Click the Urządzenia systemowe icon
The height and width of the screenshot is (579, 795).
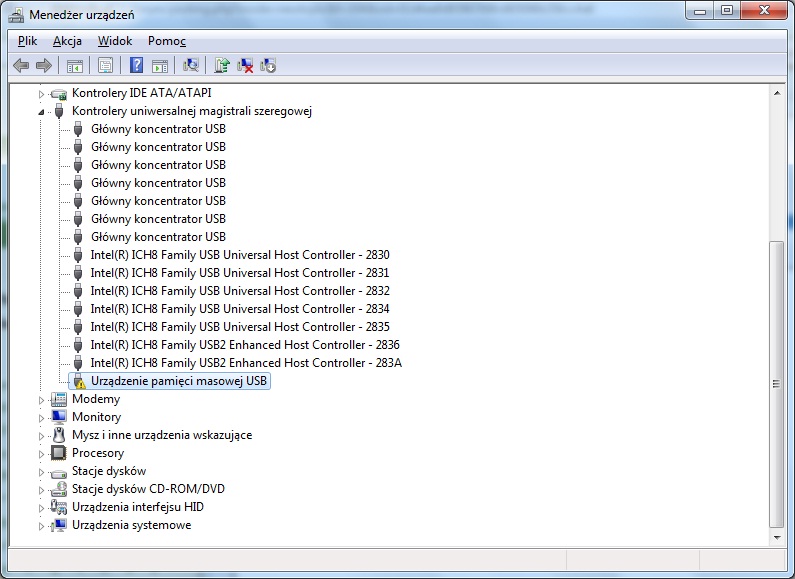pos(59,525)
